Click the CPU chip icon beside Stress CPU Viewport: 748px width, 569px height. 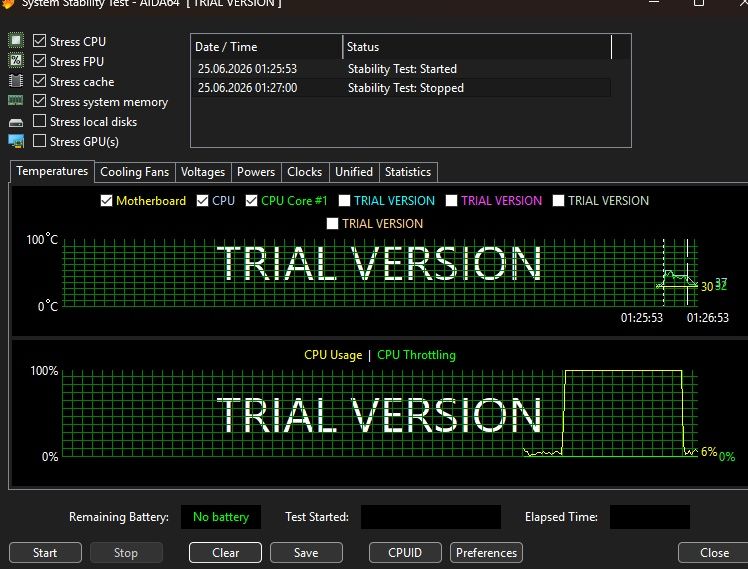[16, 41]
